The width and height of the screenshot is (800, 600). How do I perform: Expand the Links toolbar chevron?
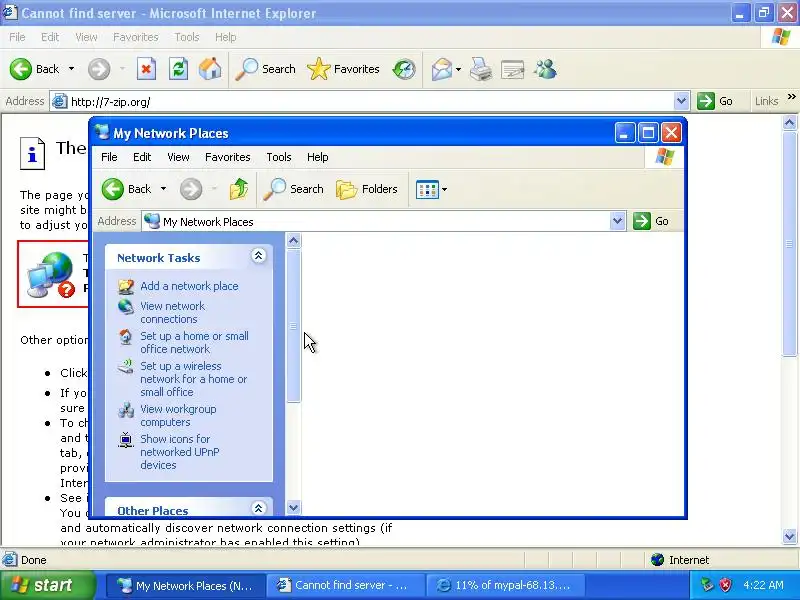(791, 96)
